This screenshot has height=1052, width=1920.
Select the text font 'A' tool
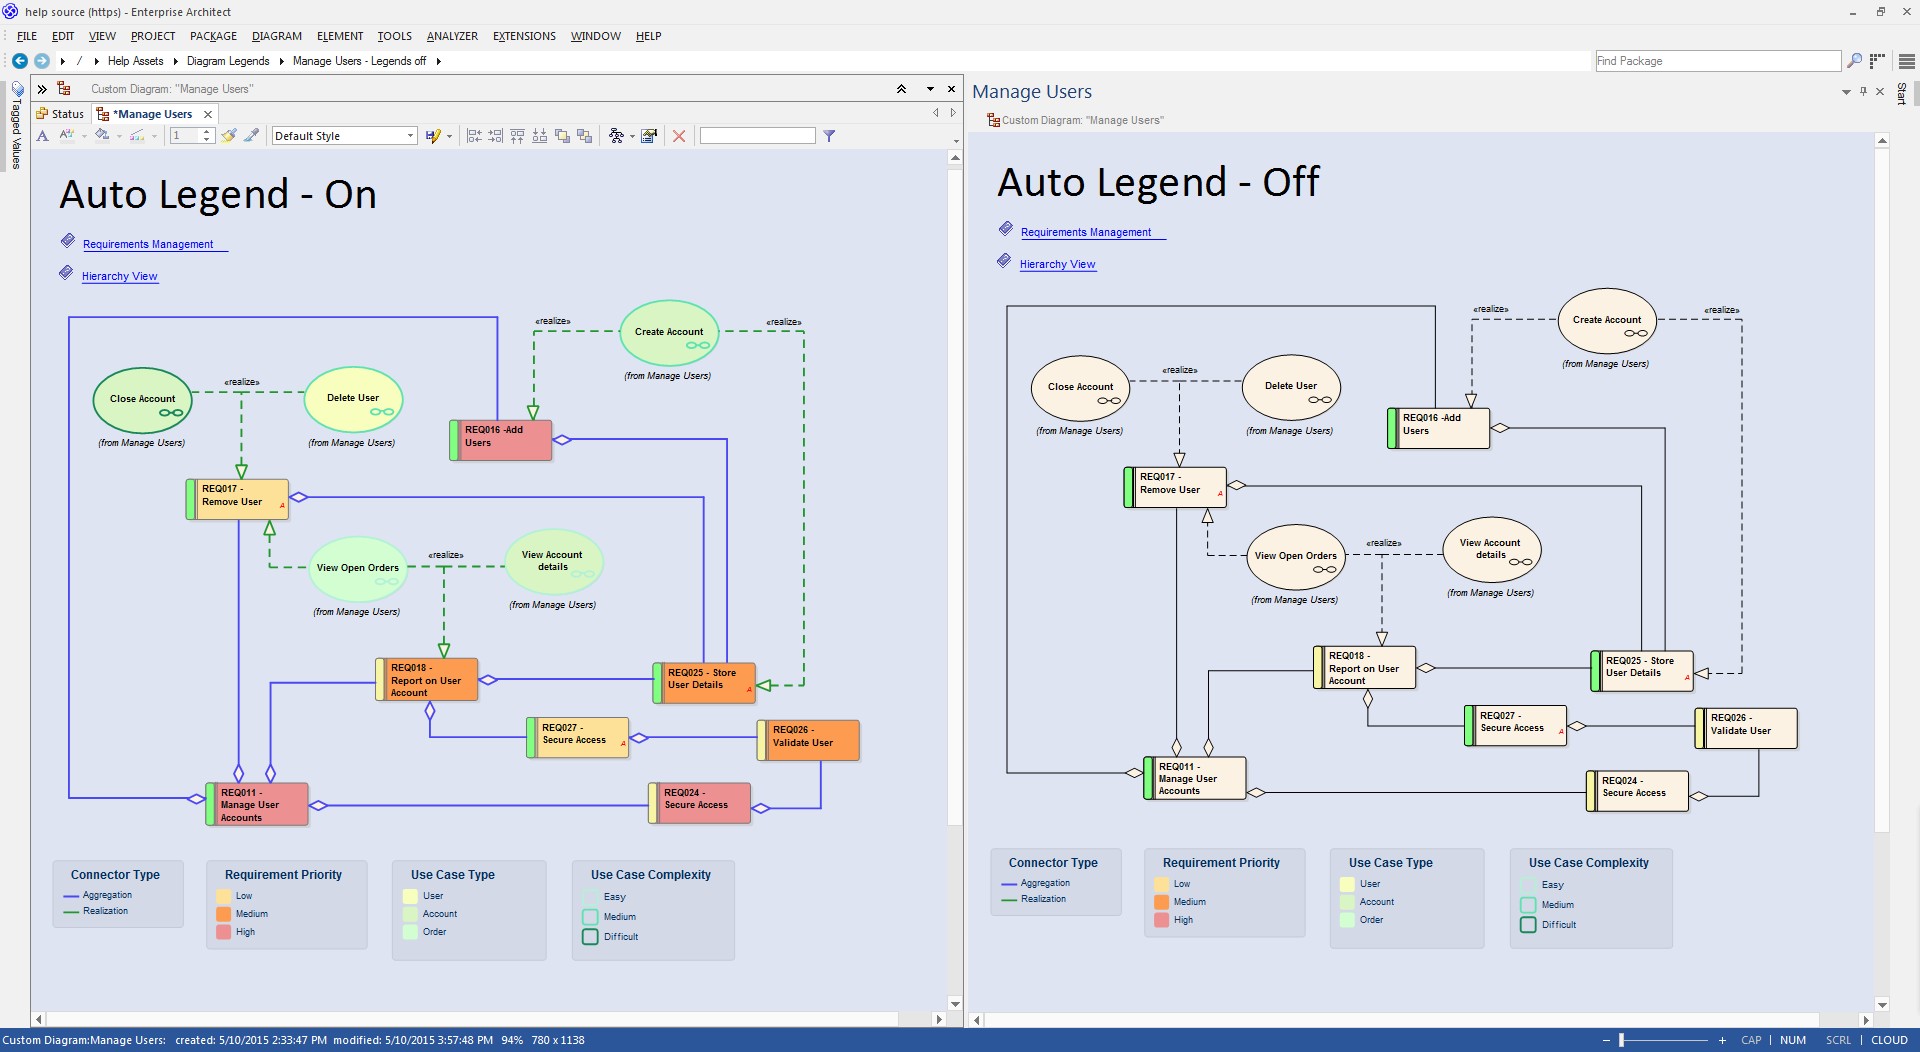(x=43, y=136)
